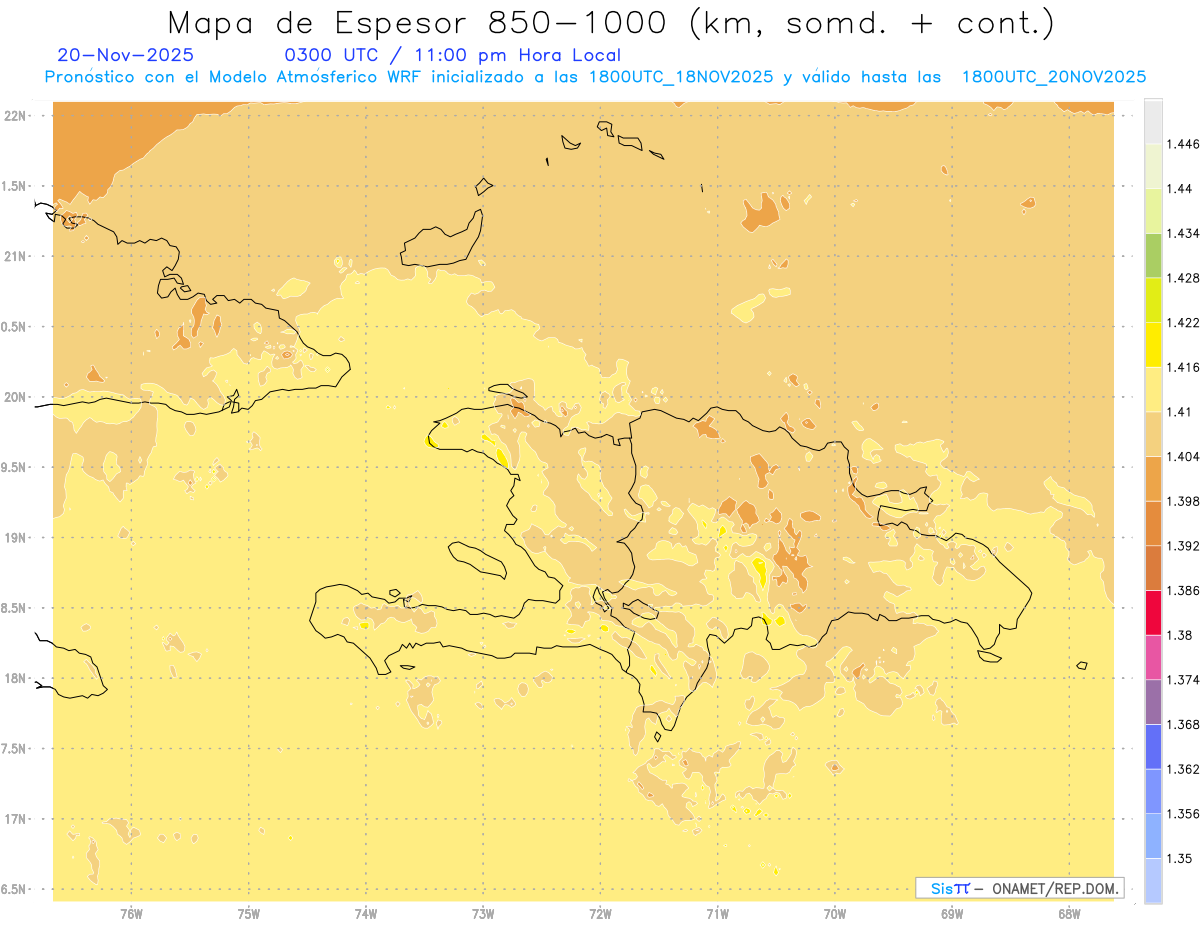
Task: Pick the pale yellow segment between 1.41 and 1.416
Action: coord(1153,389)
